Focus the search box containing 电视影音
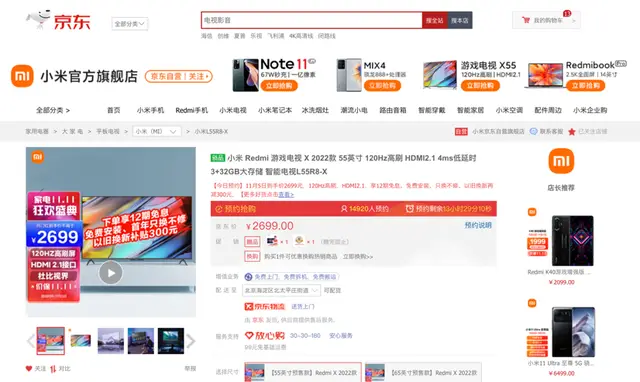 click(311, 20)
